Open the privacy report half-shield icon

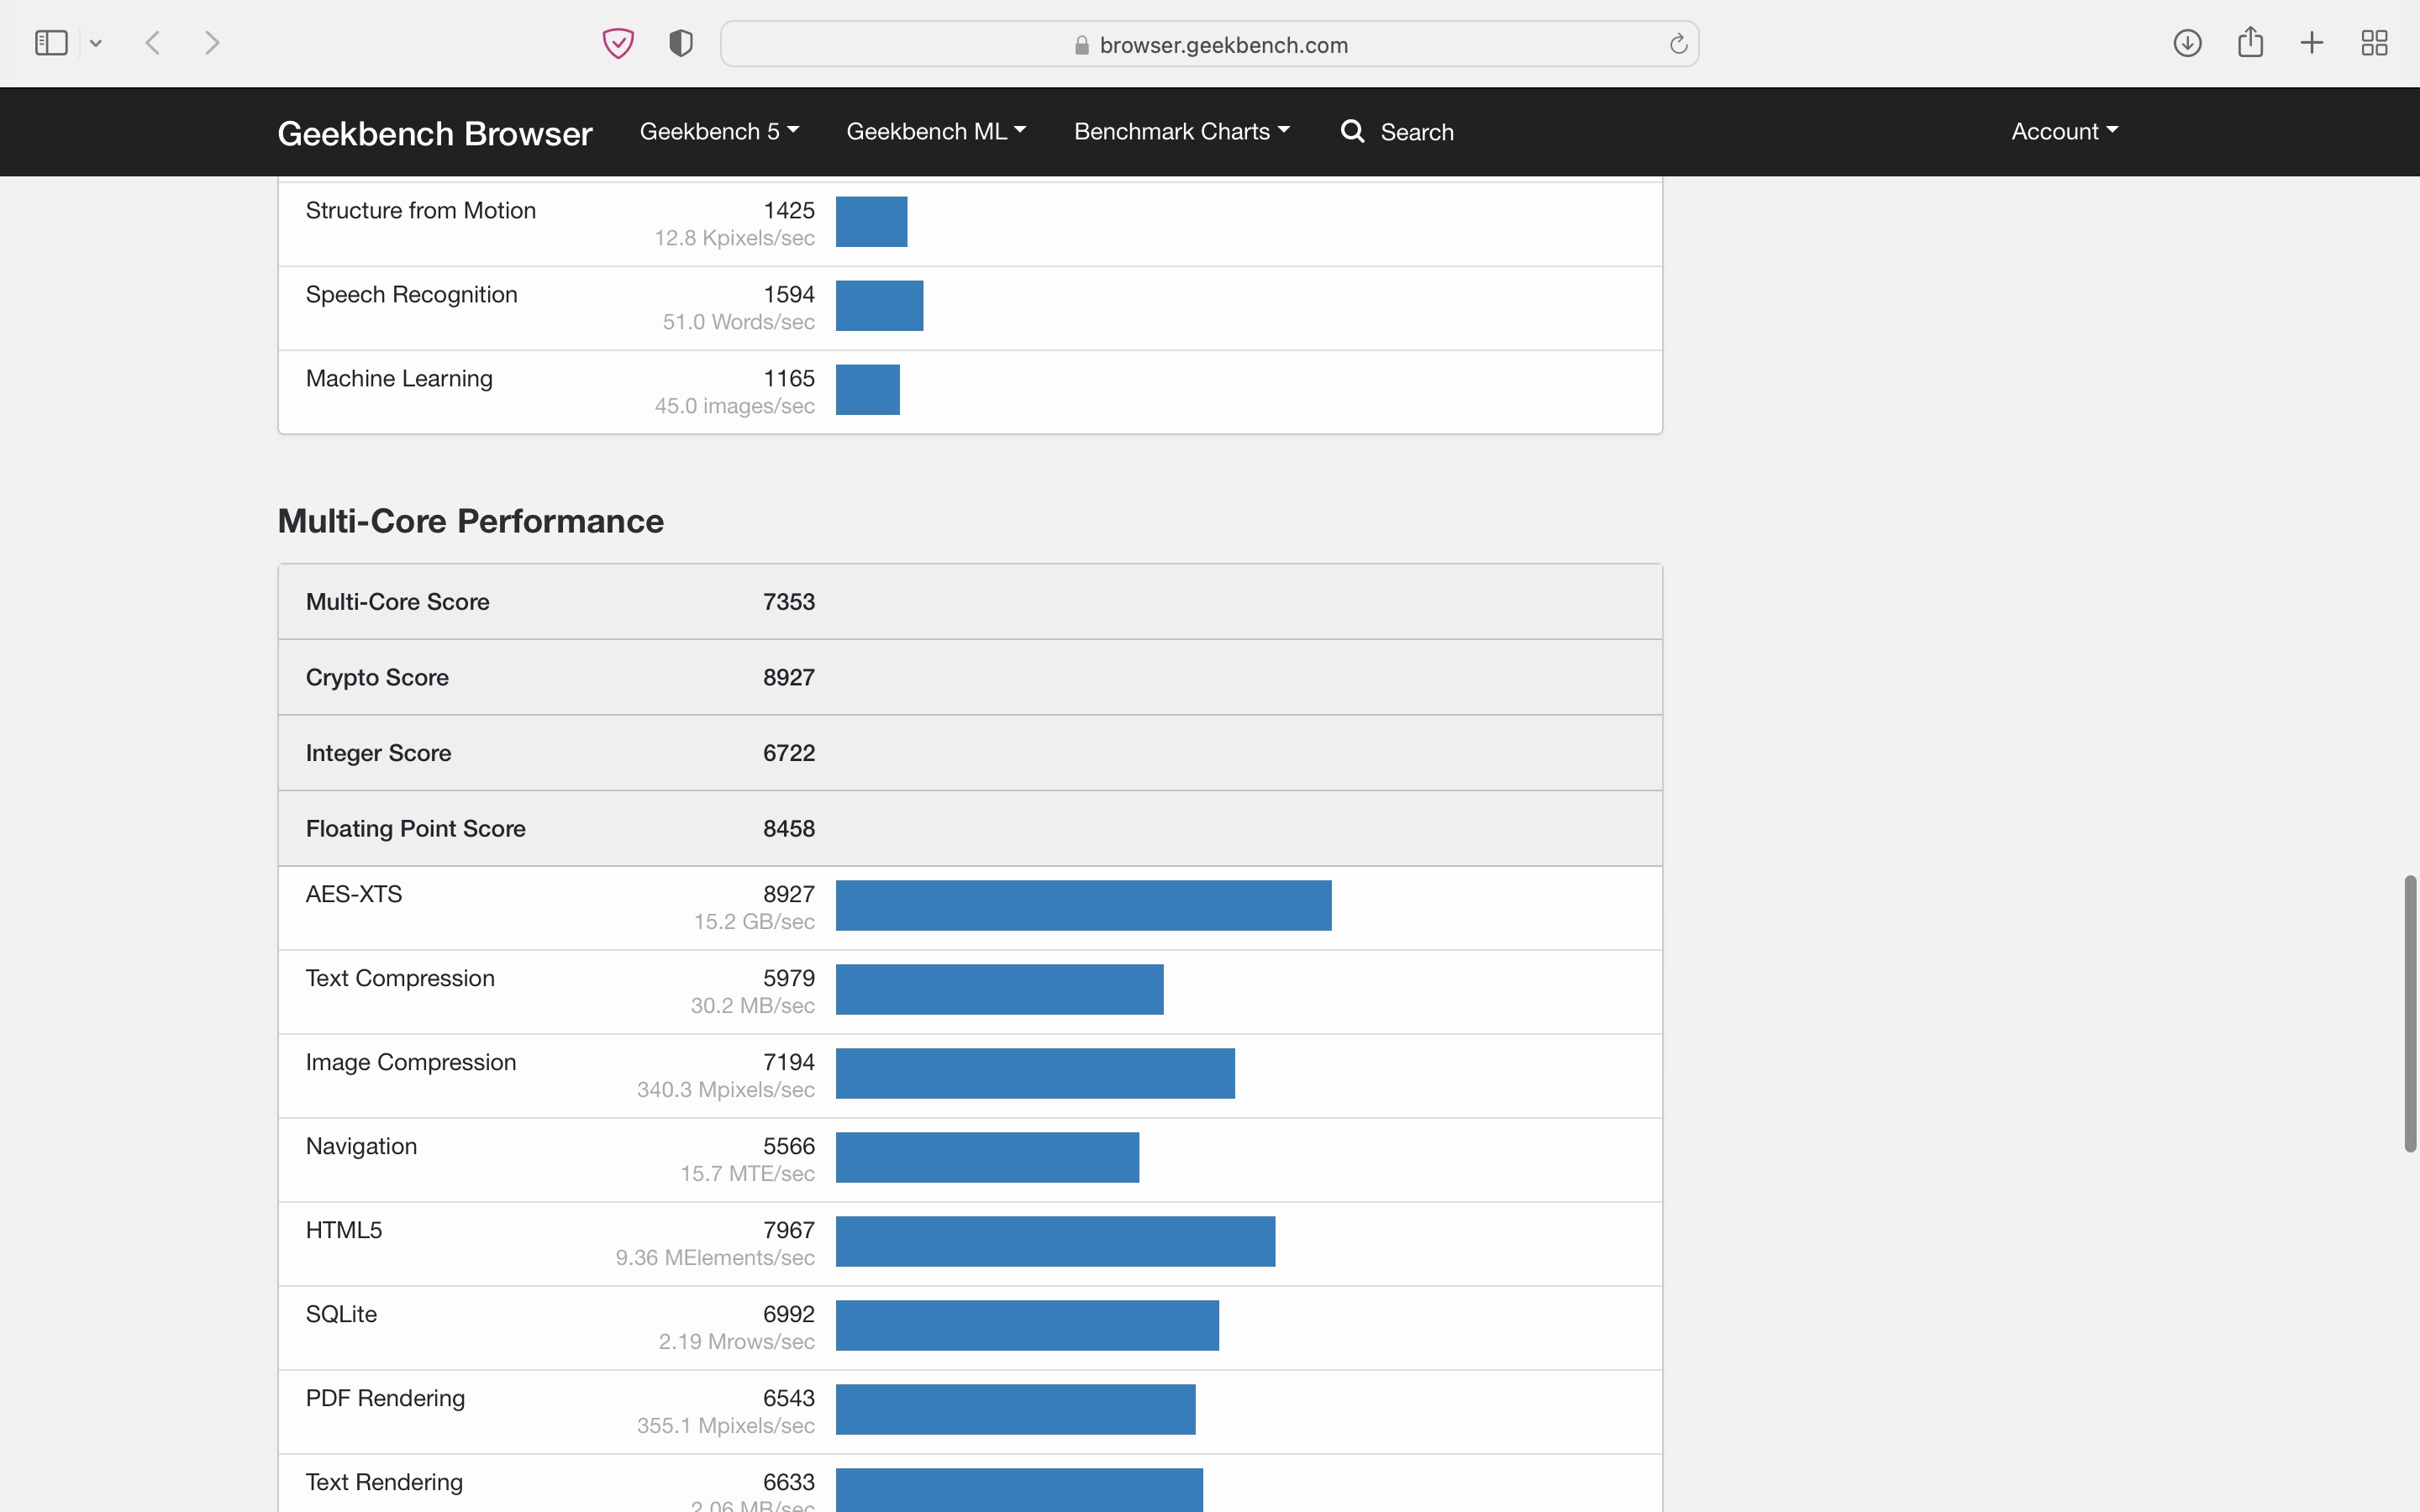click(x=681, y=43)
